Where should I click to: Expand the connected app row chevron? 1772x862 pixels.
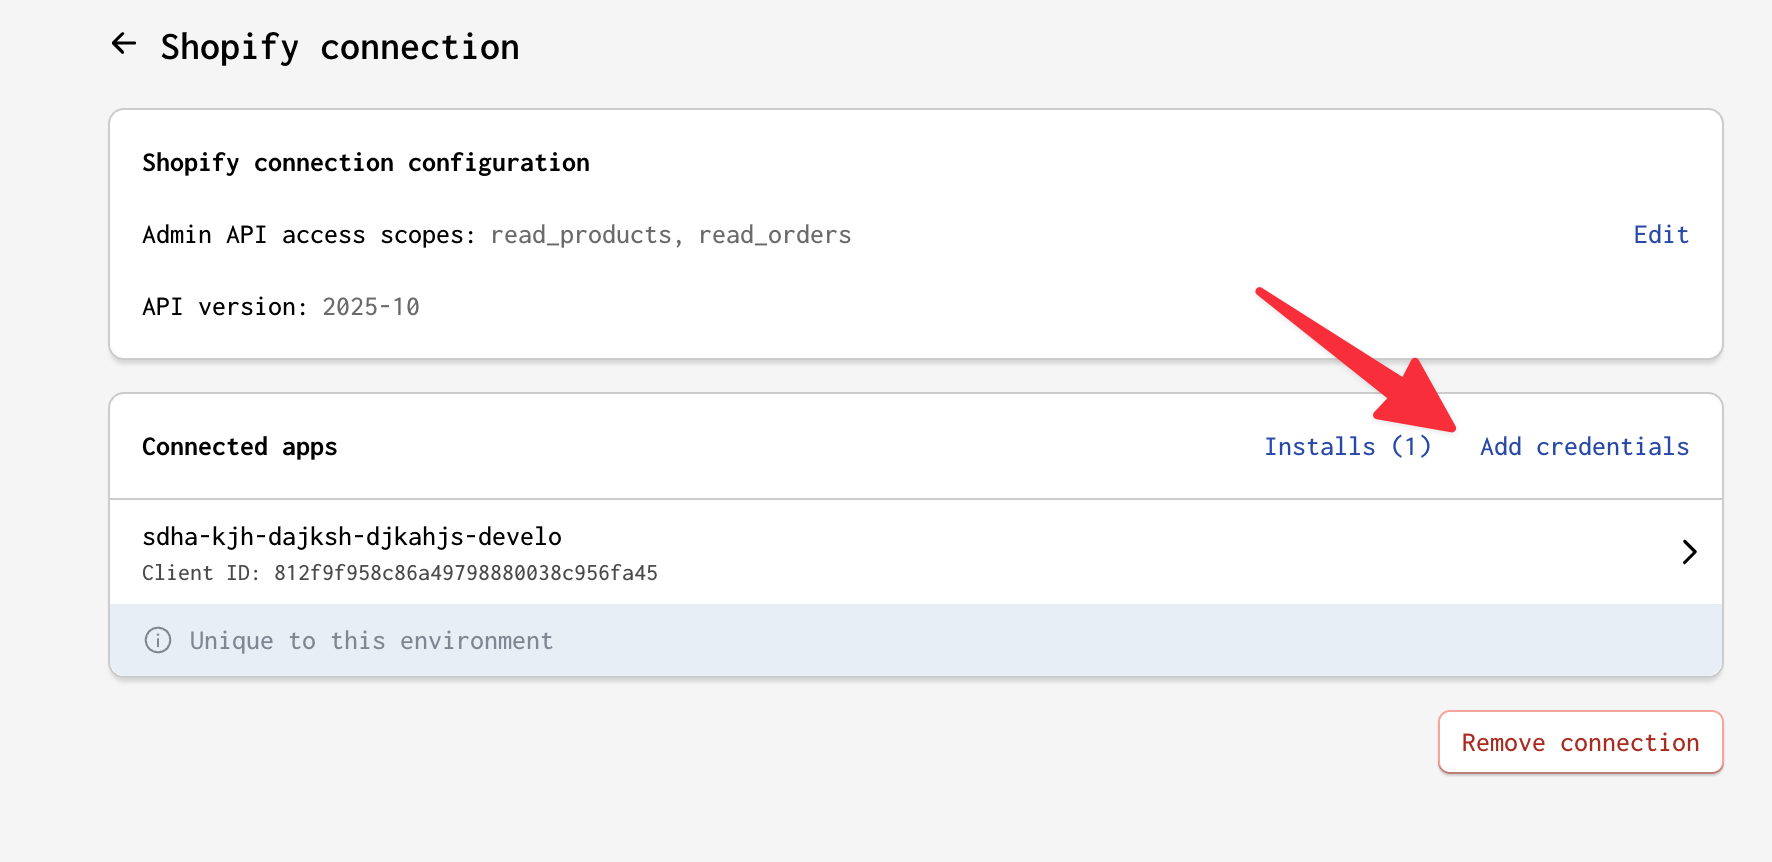1689,552
